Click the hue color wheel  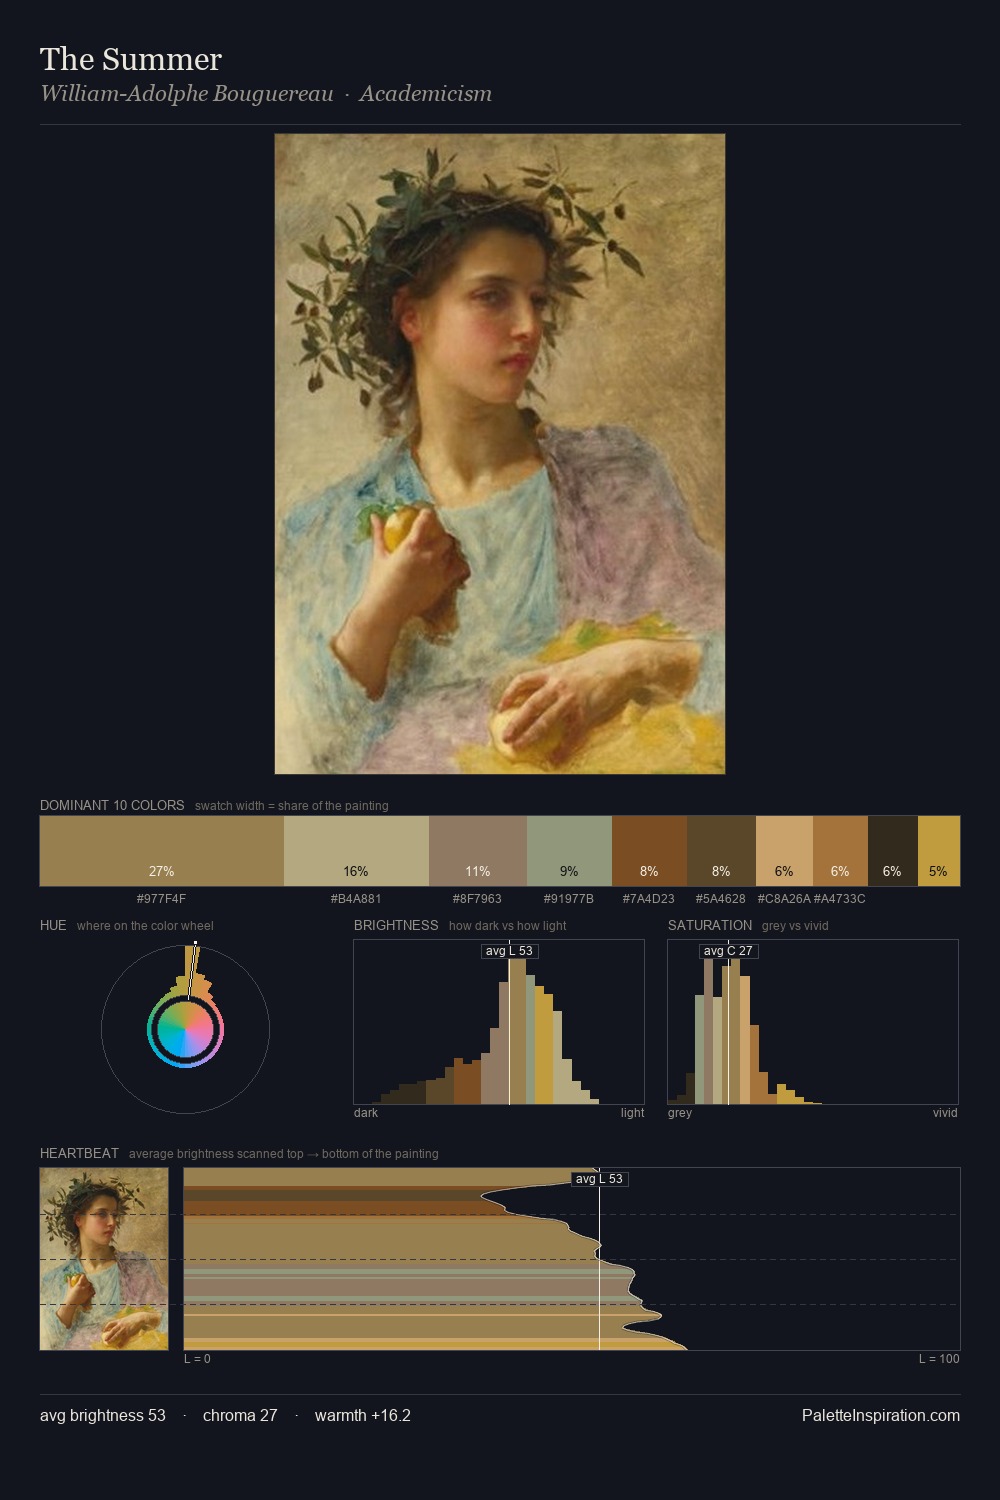185,1029
